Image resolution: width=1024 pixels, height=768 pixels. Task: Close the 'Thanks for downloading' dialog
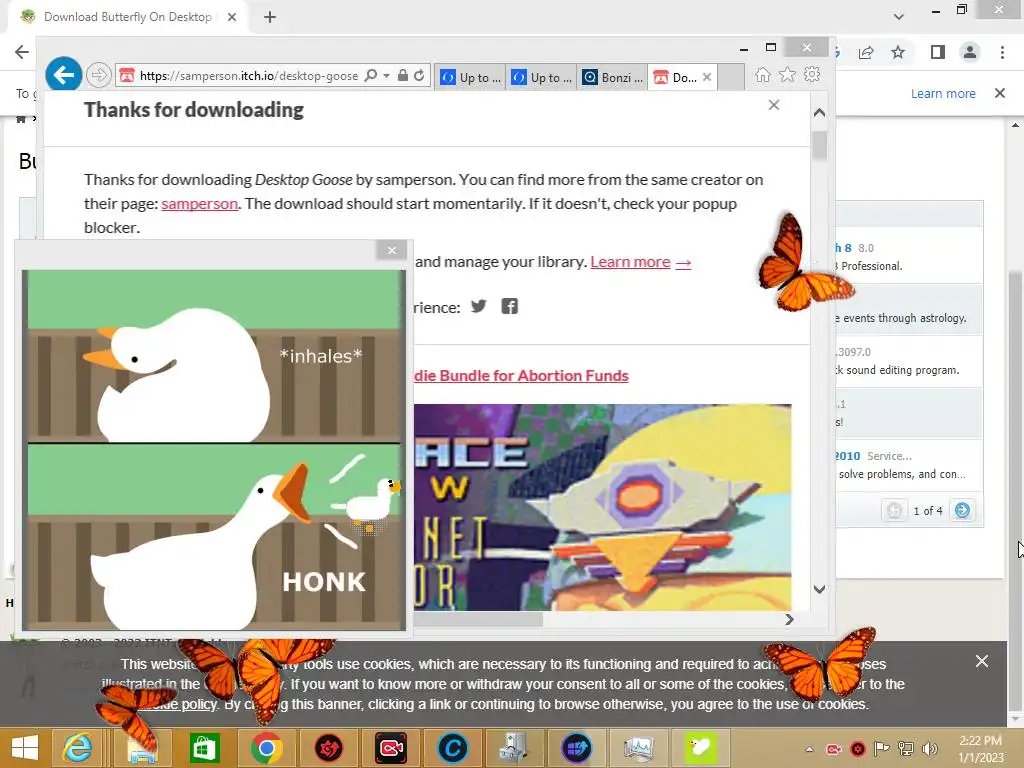774,105
